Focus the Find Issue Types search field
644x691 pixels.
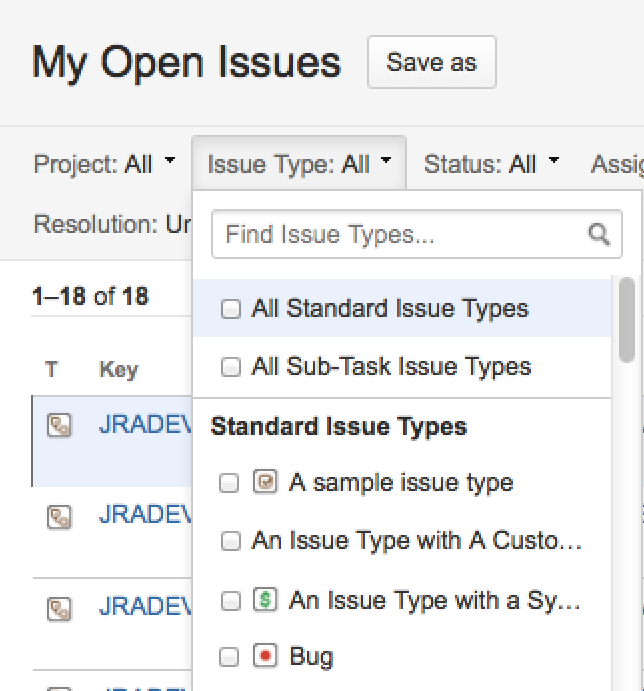click(400, 235)
